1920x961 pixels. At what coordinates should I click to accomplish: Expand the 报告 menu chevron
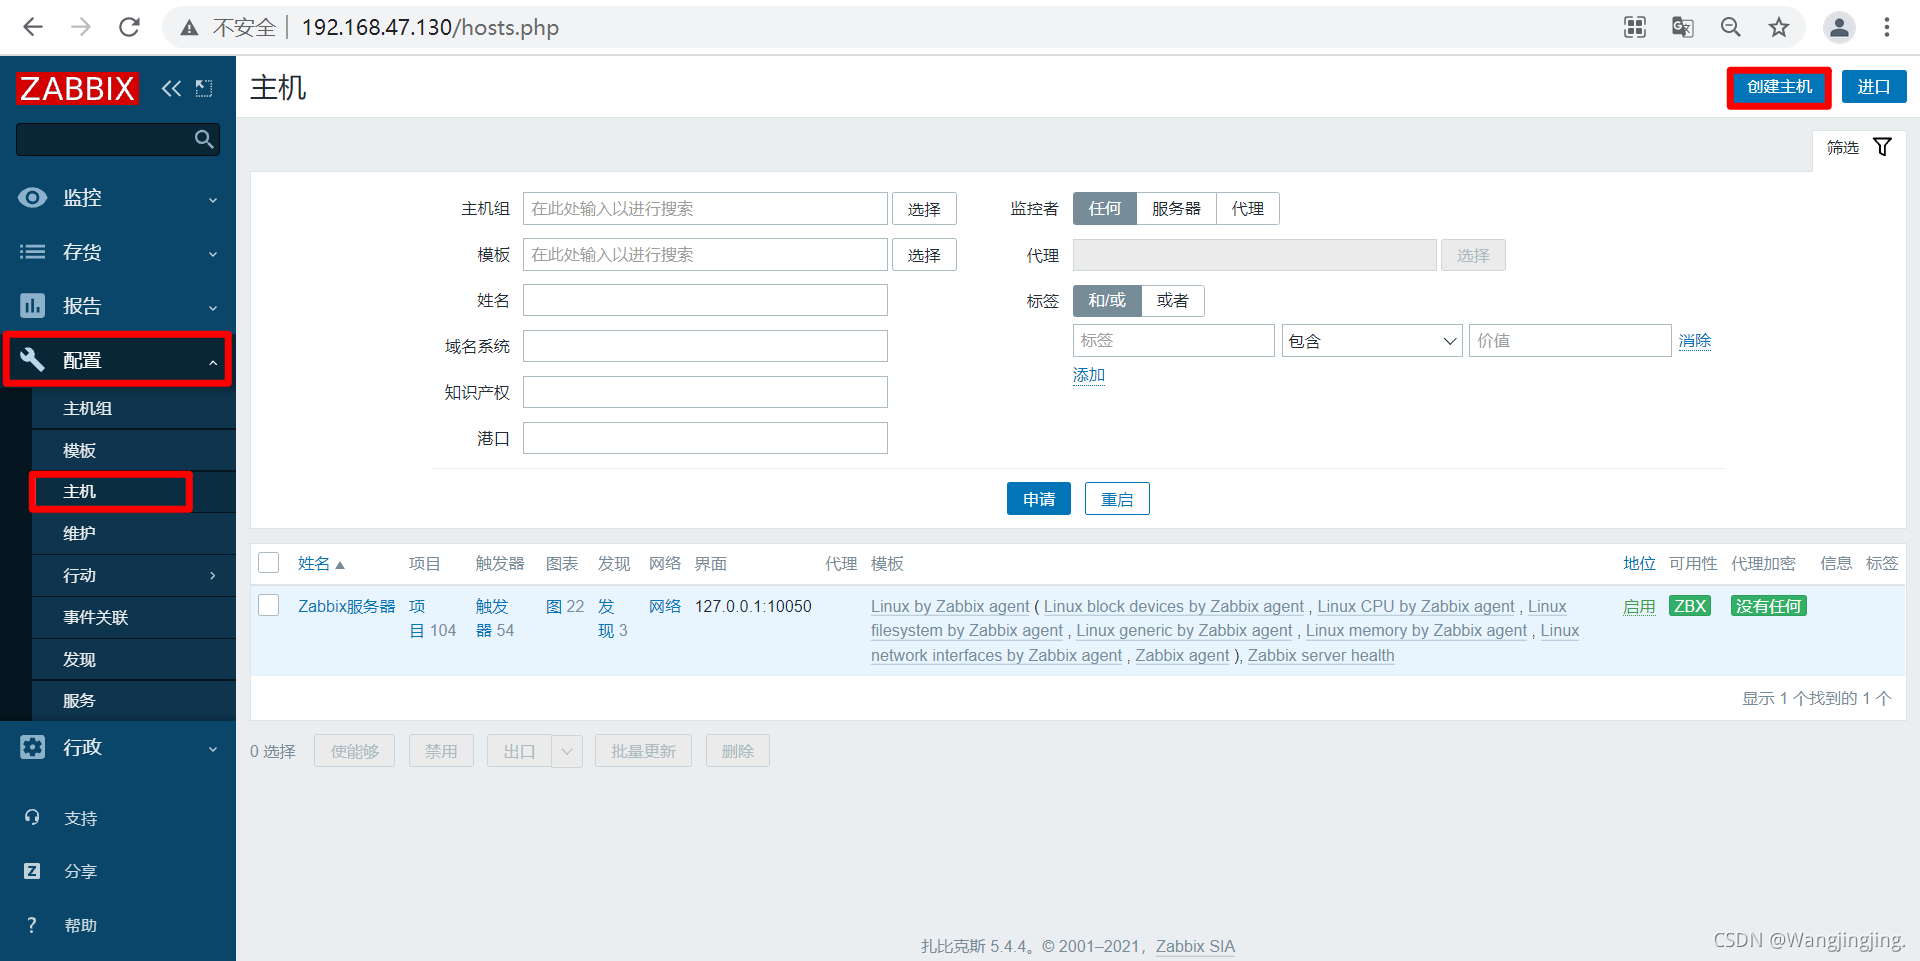pyautogui.click(x=213, y=308)
